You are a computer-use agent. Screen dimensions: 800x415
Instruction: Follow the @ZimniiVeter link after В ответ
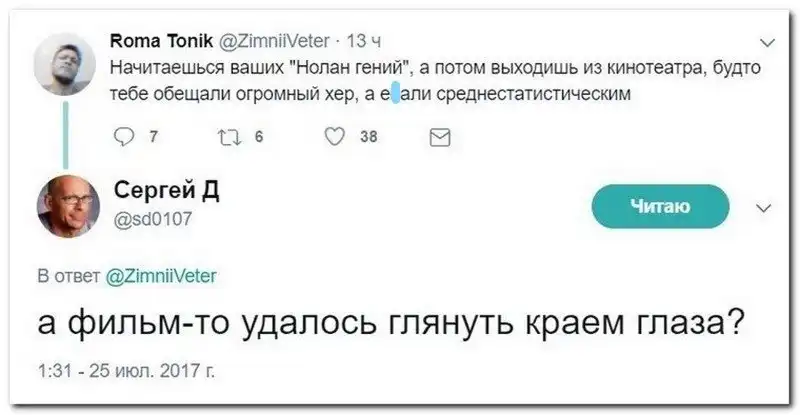(160, 275)
